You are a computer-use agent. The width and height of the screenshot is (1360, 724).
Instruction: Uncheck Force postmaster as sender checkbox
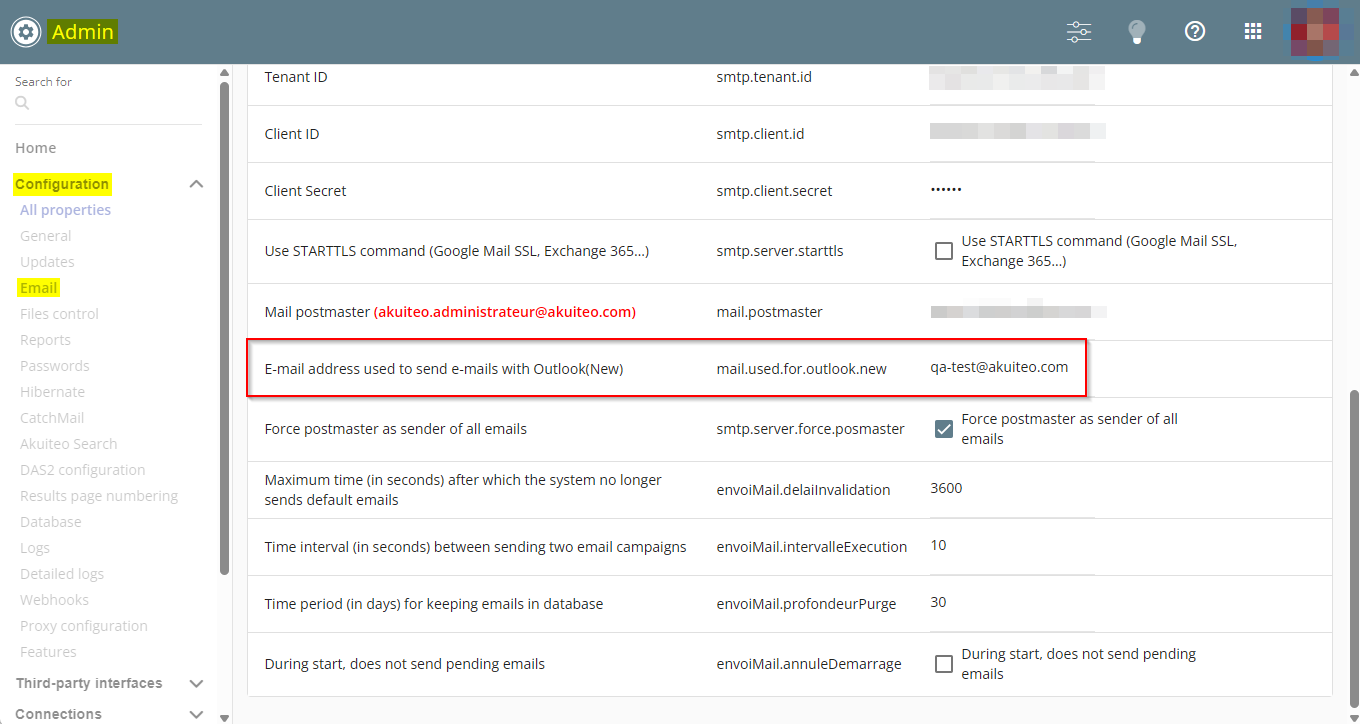[x=943, y=429]
